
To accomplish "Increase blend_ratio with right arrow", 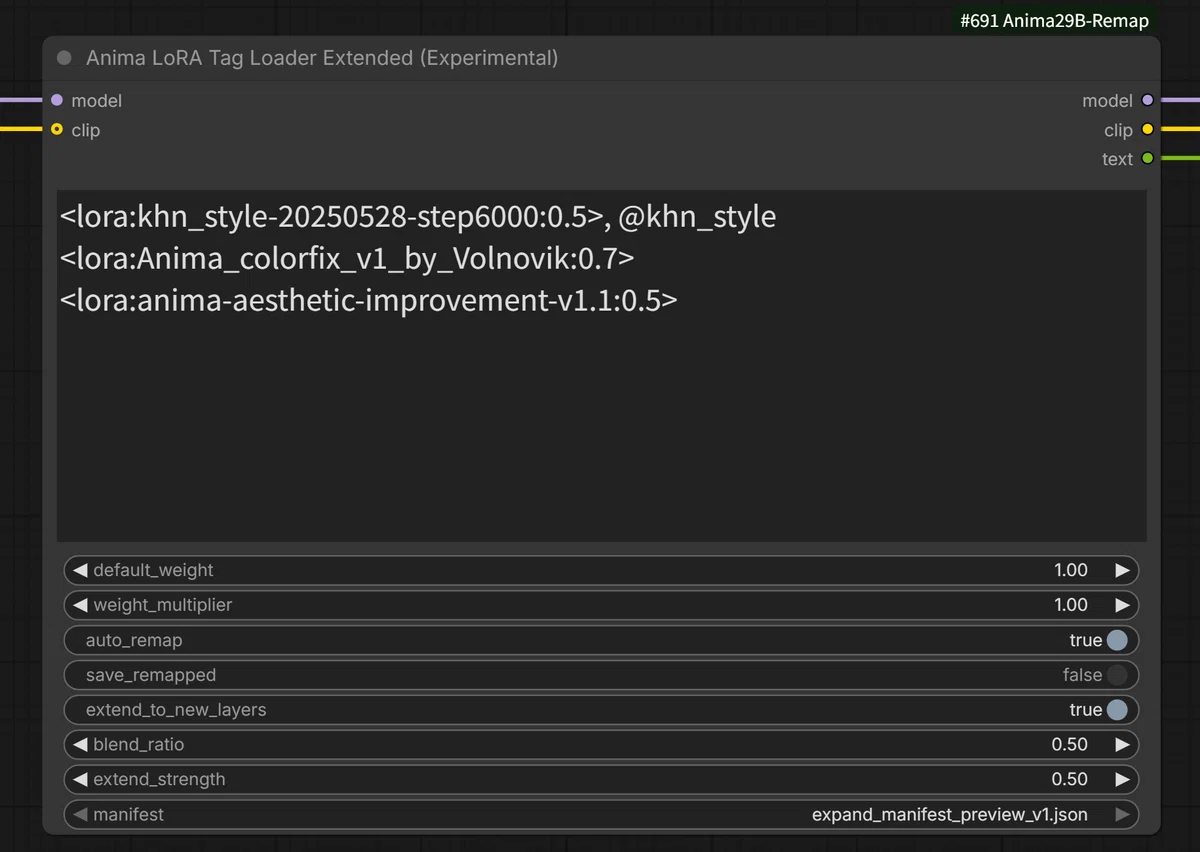I will [1122, 744].
